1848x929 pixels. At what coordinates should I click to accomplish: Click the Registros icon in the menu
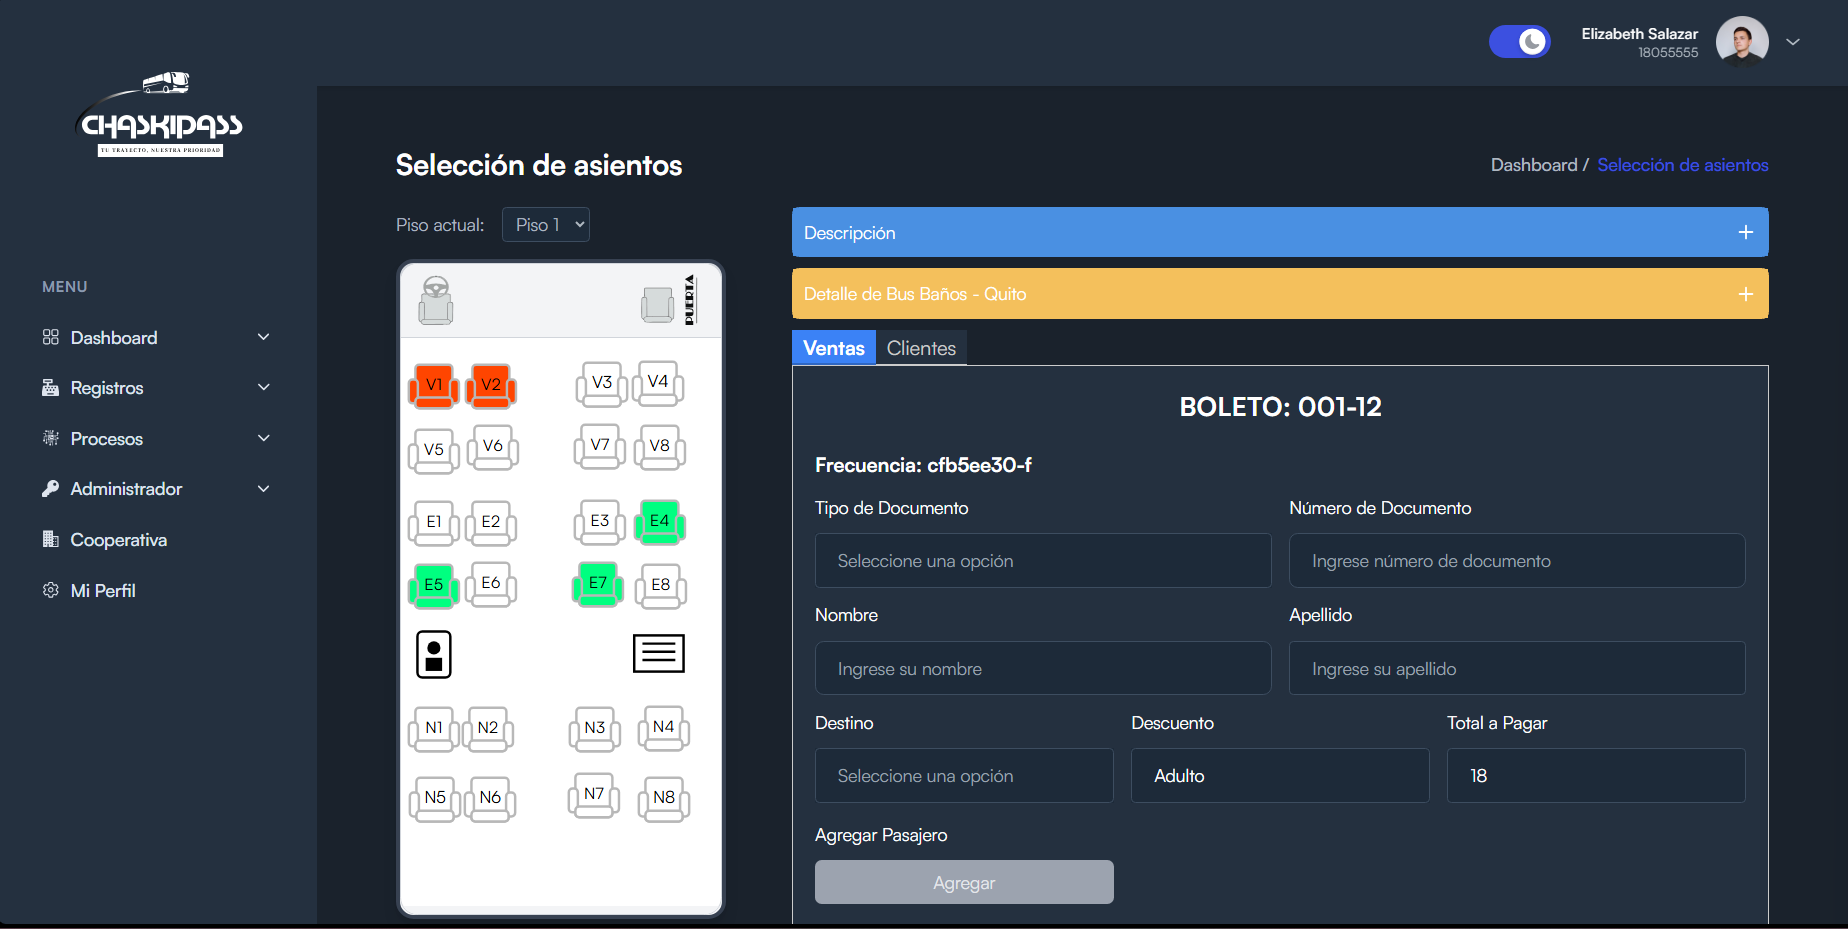click(x=50, y=387)
